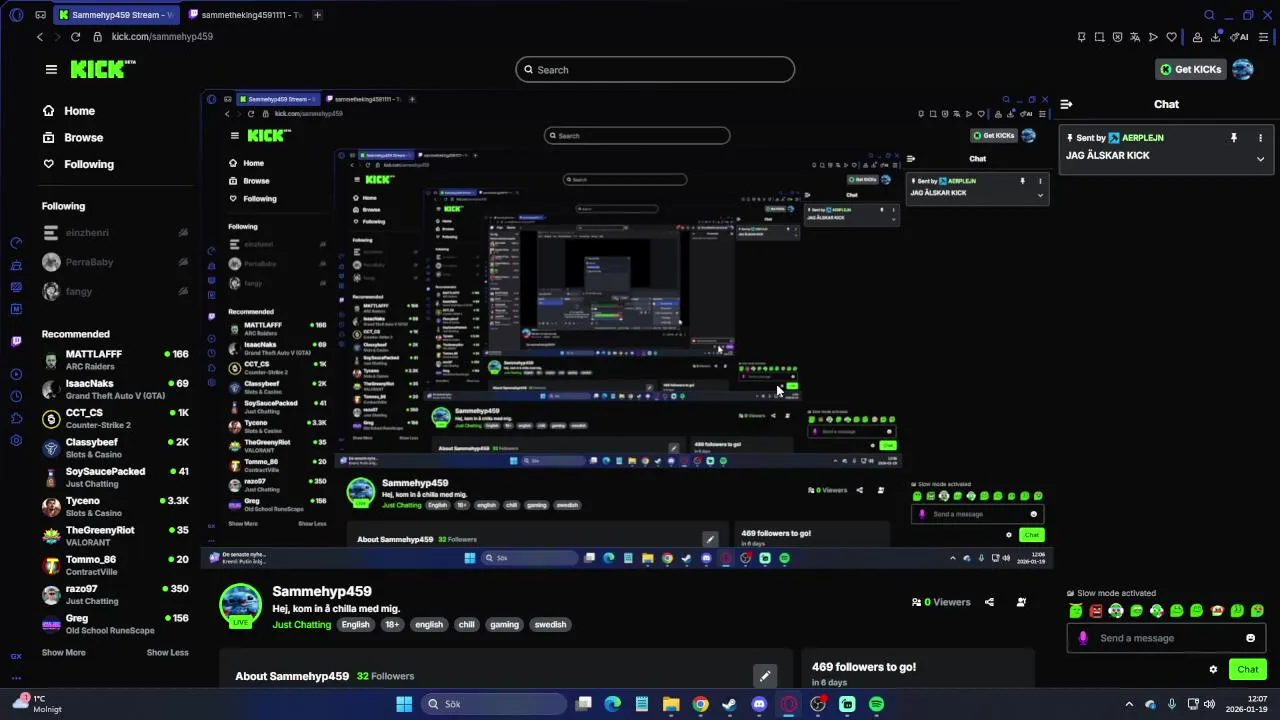Image resolution: width=1280 pixels, height=720 pixels.
Task: Open followed channel PerraBaby
Action: tap(115, 262)
